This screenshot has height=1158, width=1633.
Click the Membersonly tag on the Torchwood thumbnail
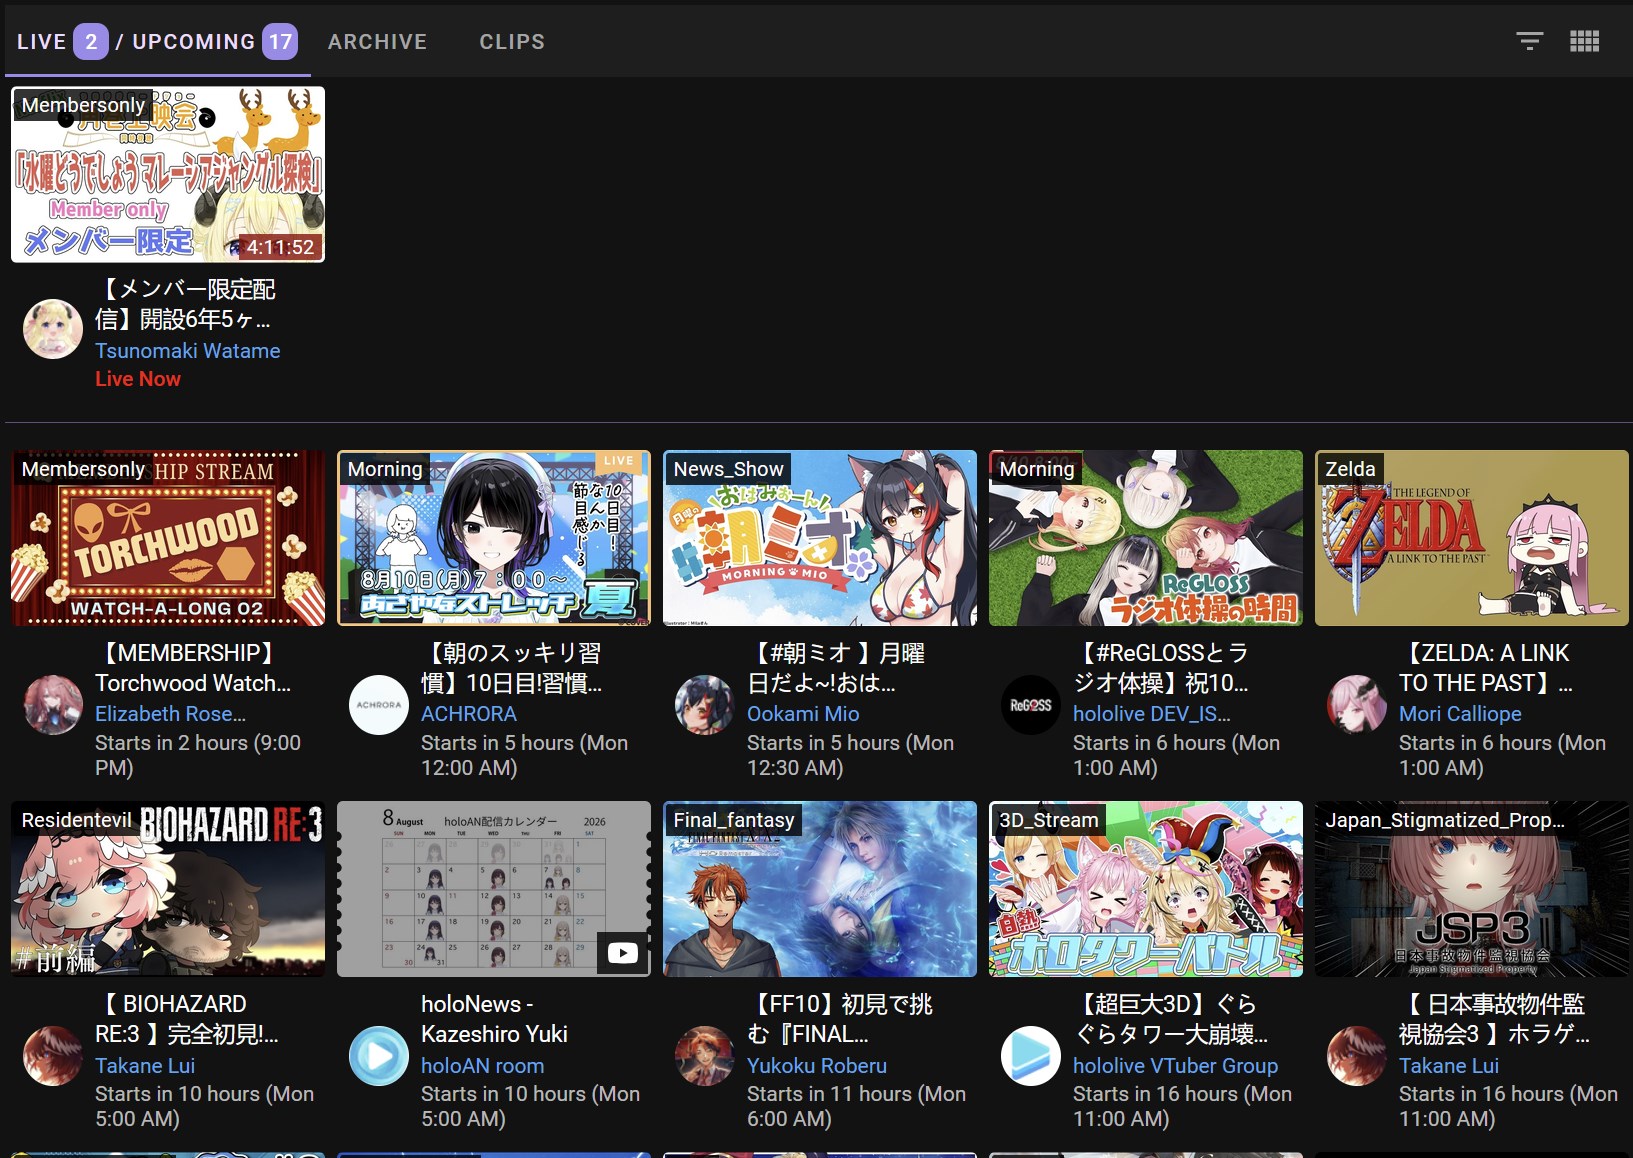(x=83, y=469)
